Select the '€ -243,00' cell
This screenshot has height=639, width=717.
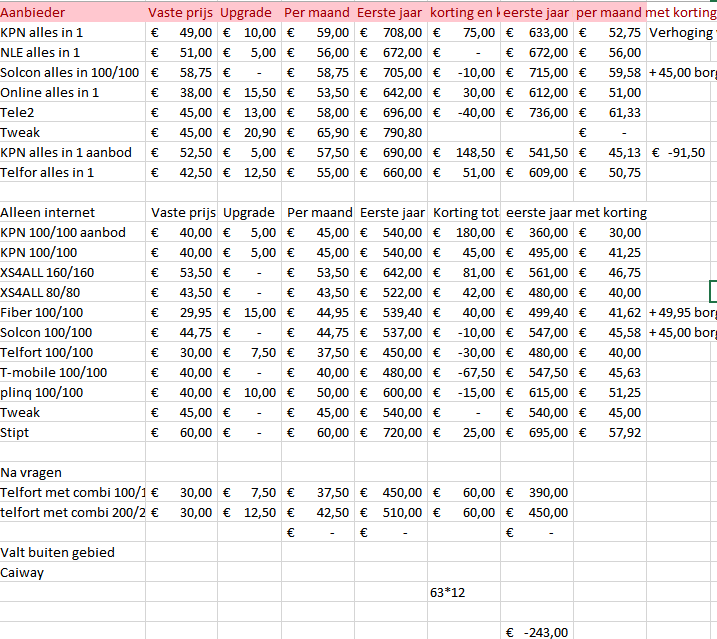point(537,633)
